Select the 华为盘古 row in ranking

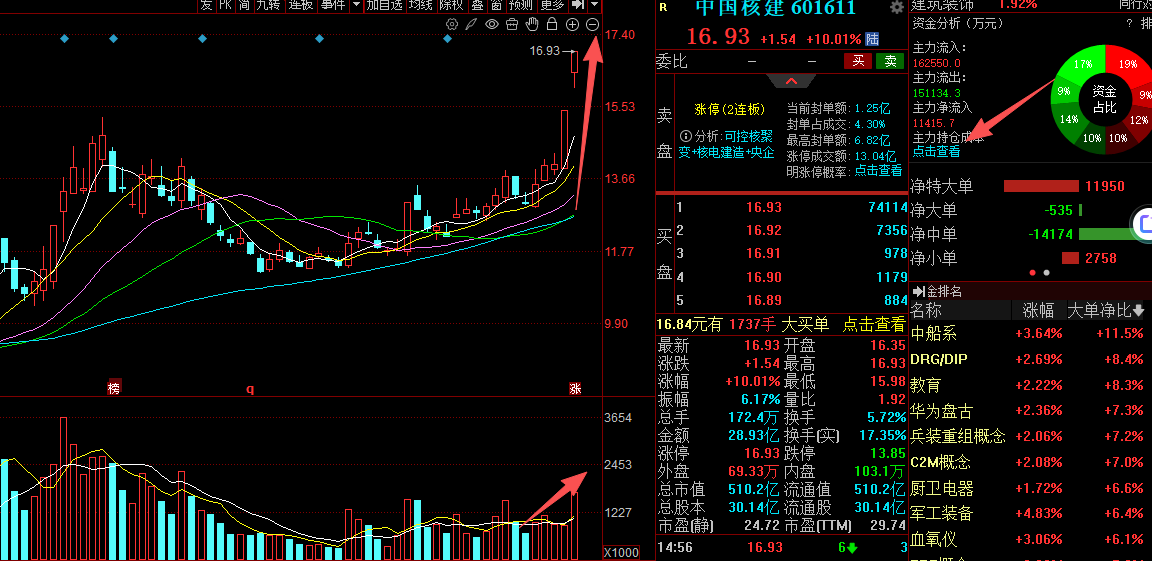coord(1030,410)
